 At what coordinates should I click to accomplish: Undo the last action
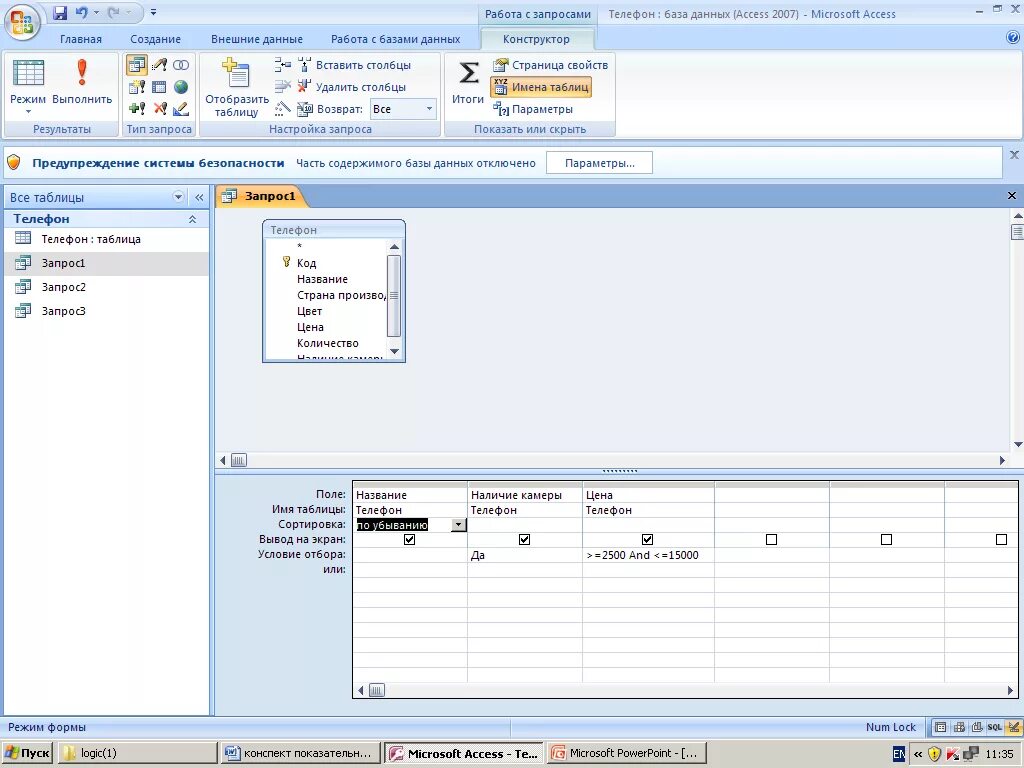(82, 12)
